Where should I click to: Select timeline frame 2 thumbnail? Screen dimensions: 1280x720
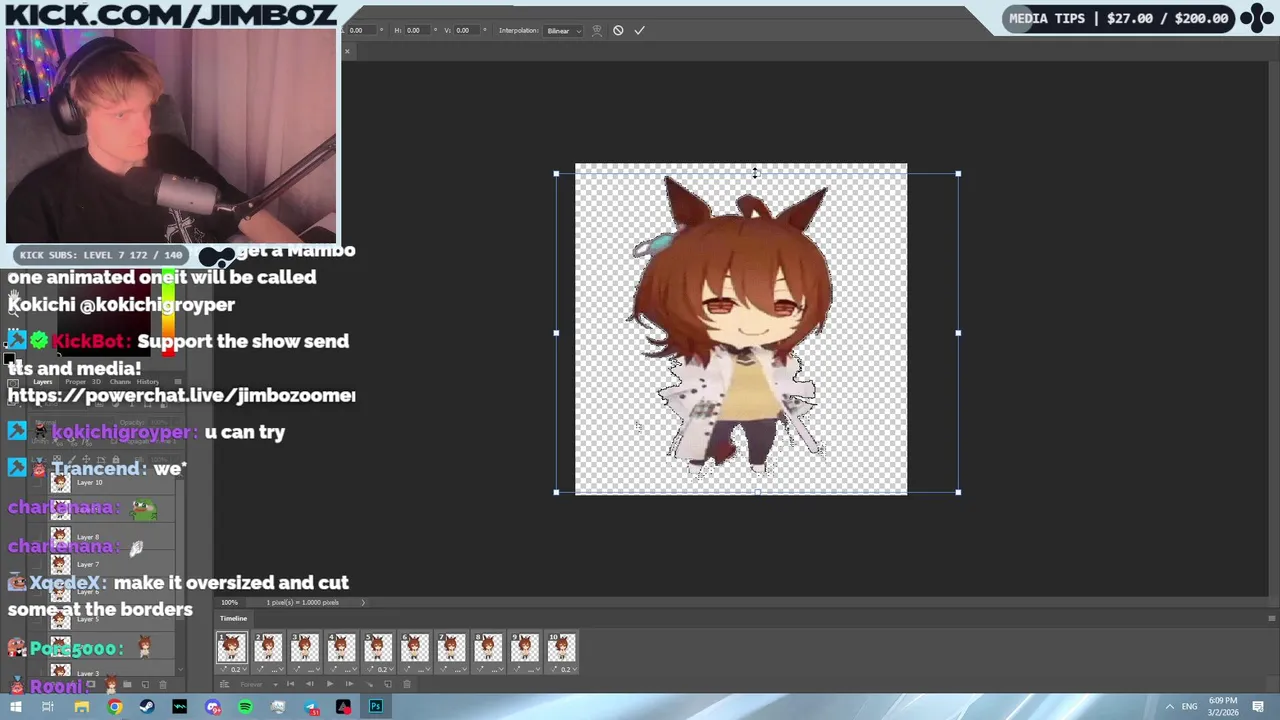[268, 648]
